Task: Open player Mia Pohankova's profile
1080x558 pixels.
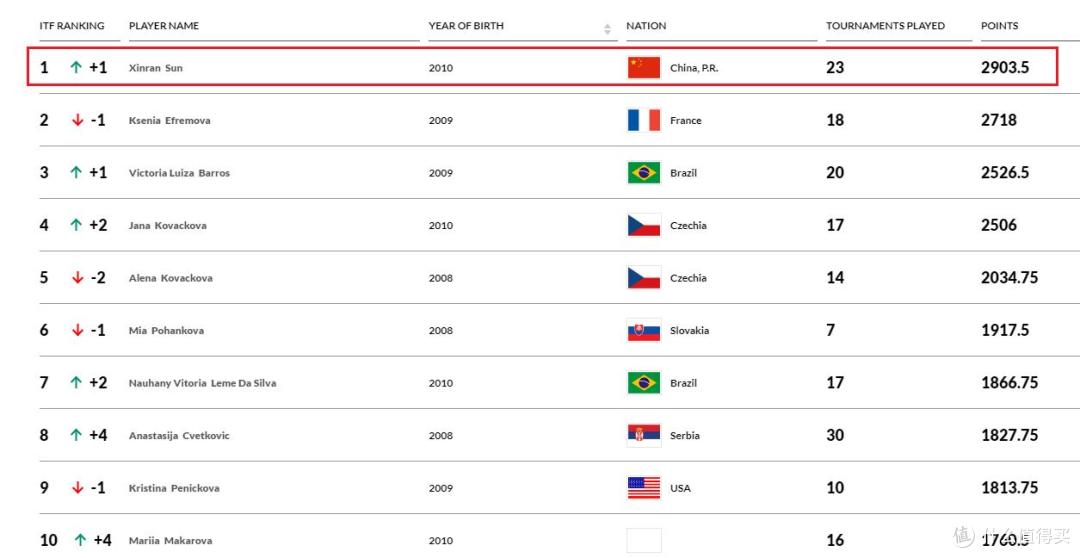Action: pyautogui.click(x=166, y=331)
